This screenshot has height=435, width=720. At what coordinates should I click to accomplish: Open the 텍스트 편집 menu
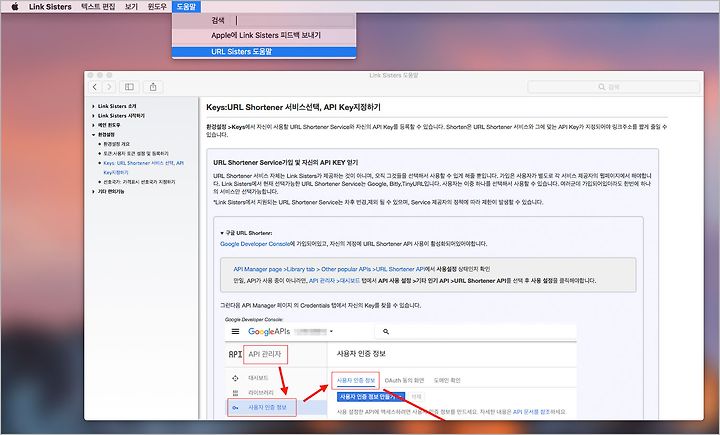pos(98,6)
